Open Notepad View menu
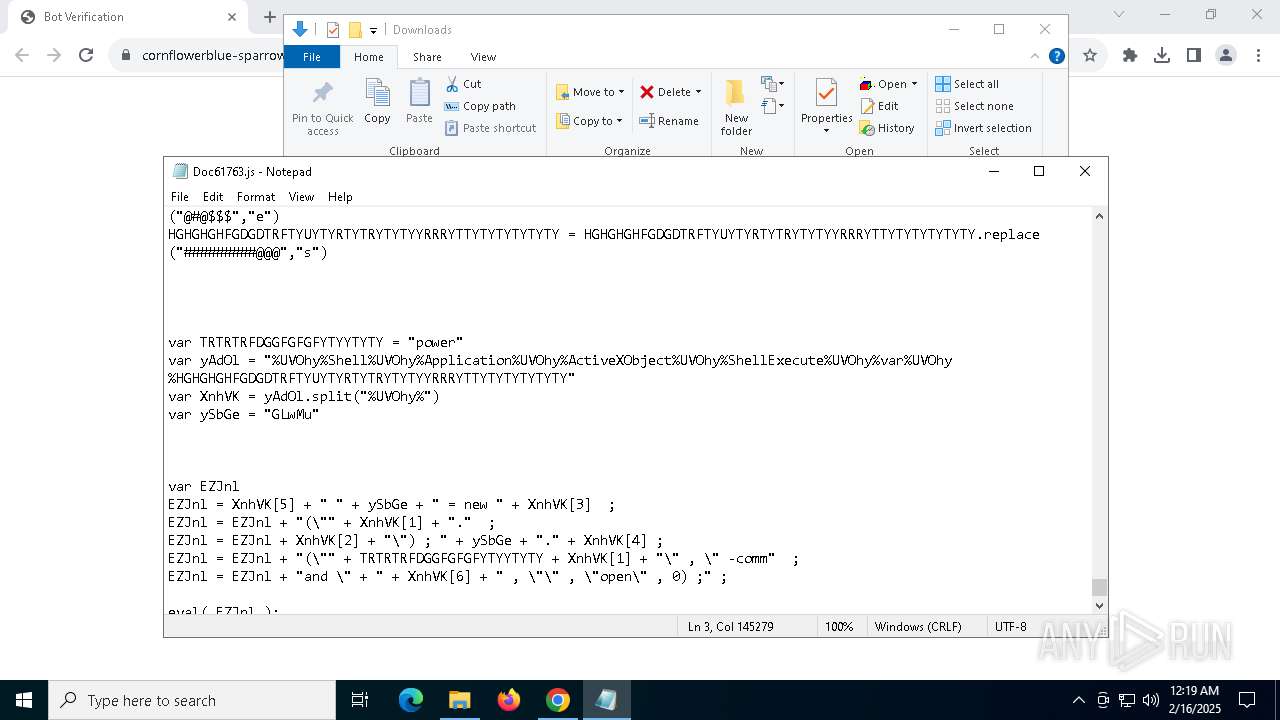This screenshot has width=1280, height=720. [301, 197]
